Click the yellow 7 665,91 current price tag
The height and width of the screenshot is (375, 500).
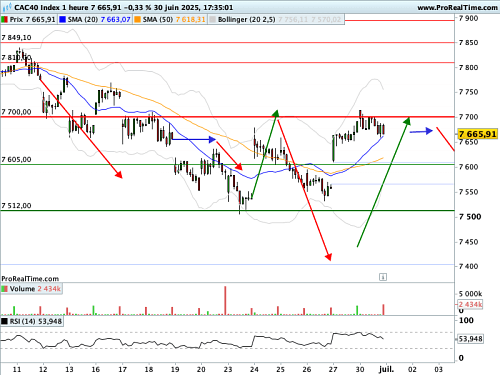(x=477, y=134)
